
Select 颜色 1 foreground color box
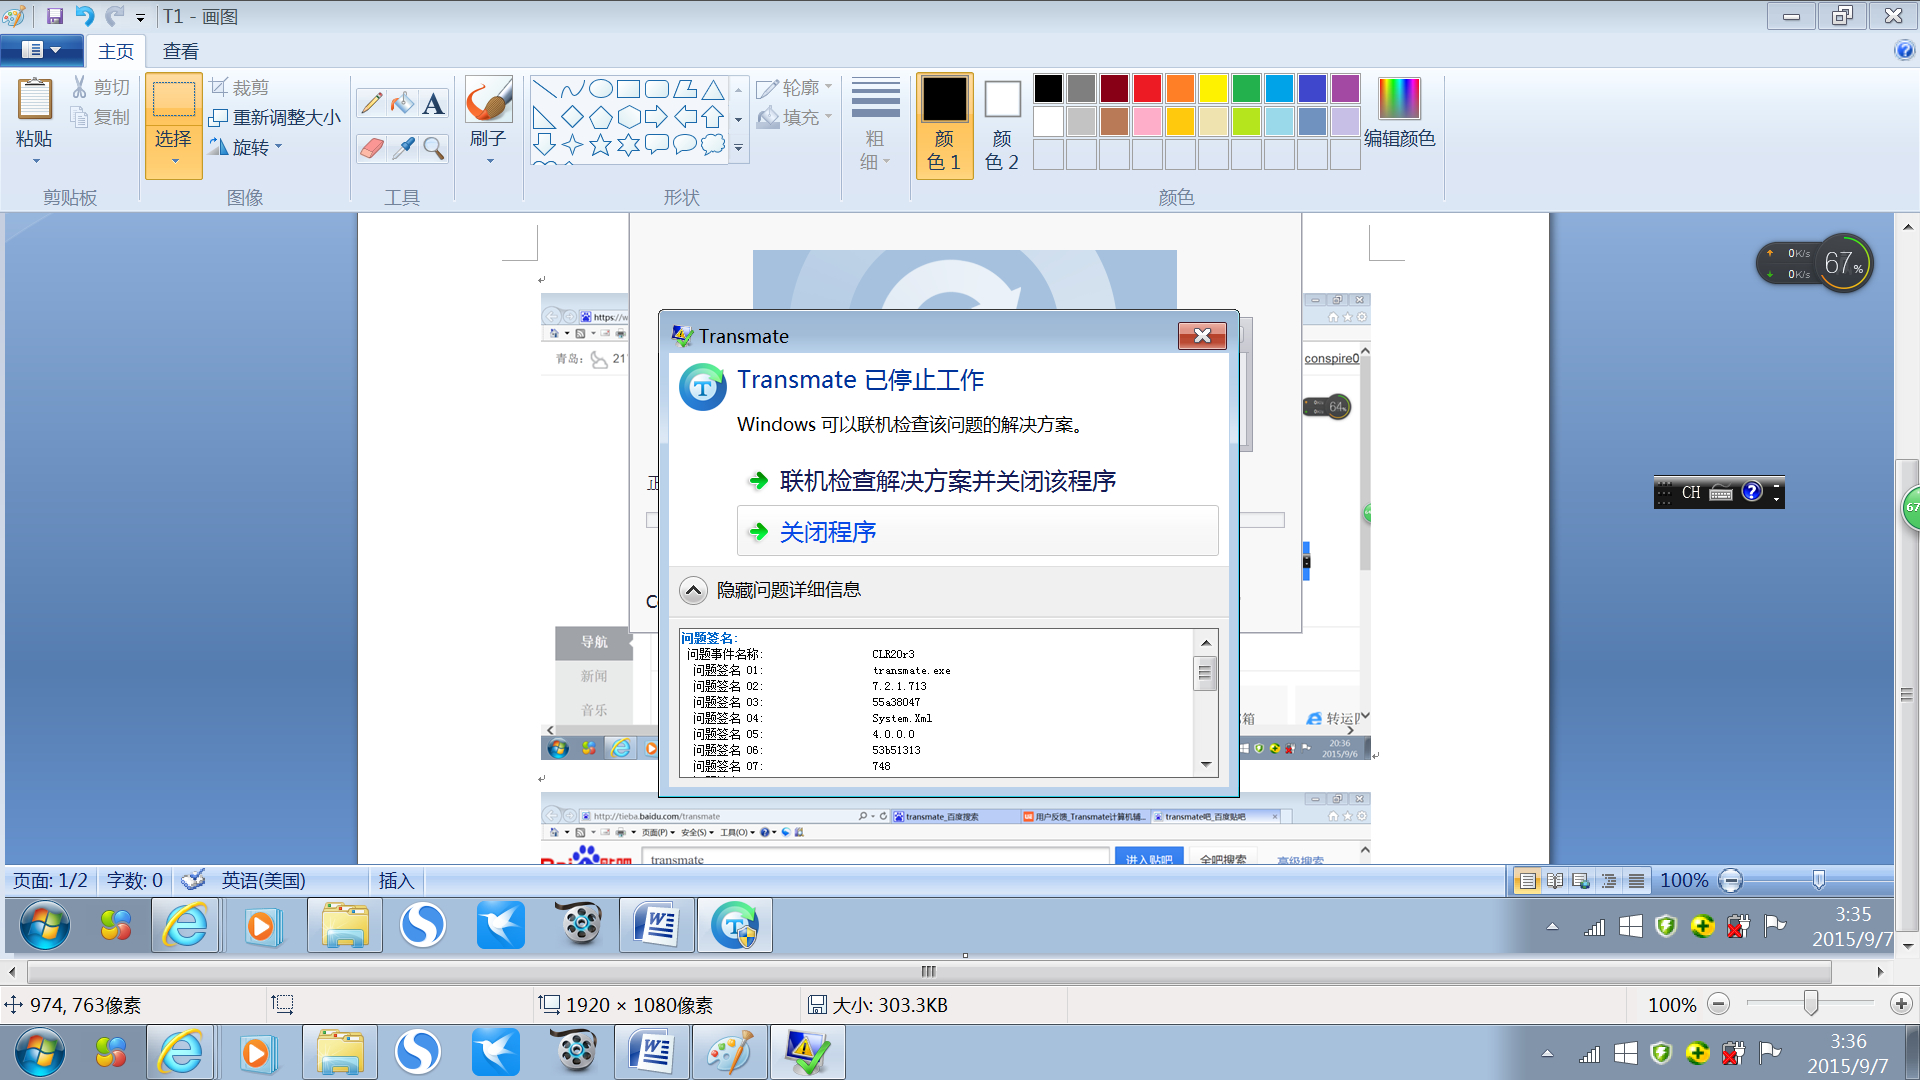944,126
